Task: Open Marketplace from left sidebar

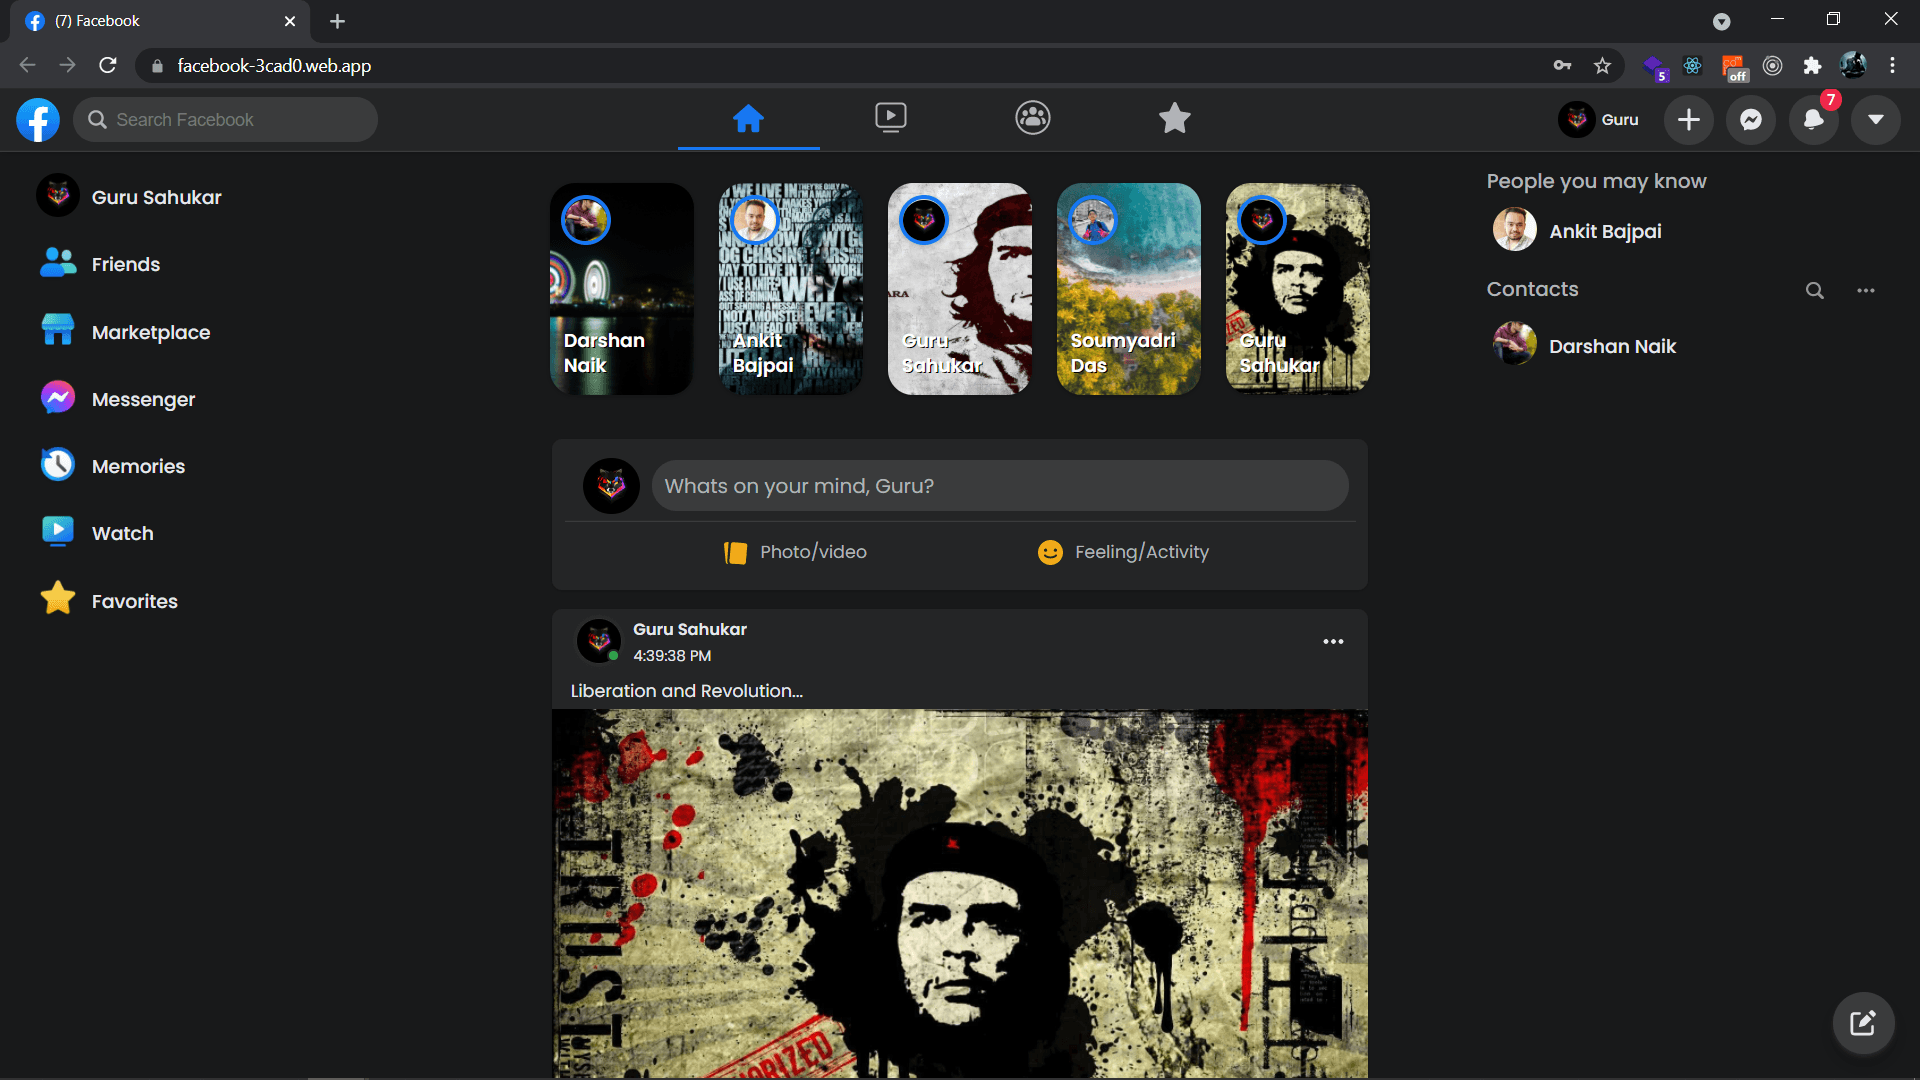Action: click(x=150, y=332)
